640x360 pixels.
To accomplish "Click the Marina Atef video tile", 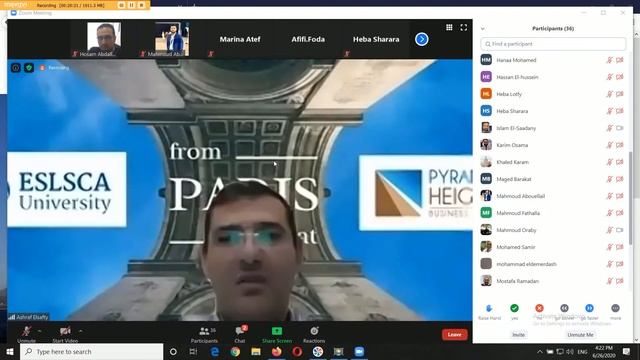I will point(240,39).
